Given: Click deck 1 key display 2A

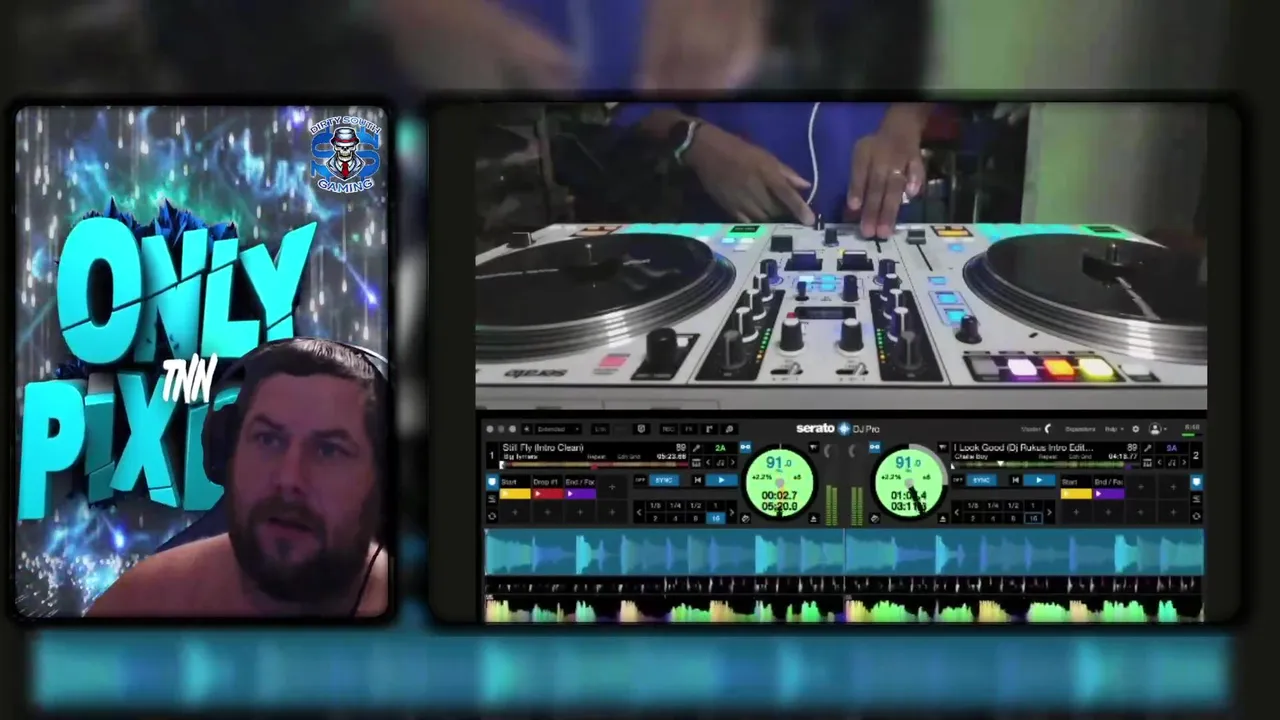Looking at the screenshot, I should (x=720, y=448).
